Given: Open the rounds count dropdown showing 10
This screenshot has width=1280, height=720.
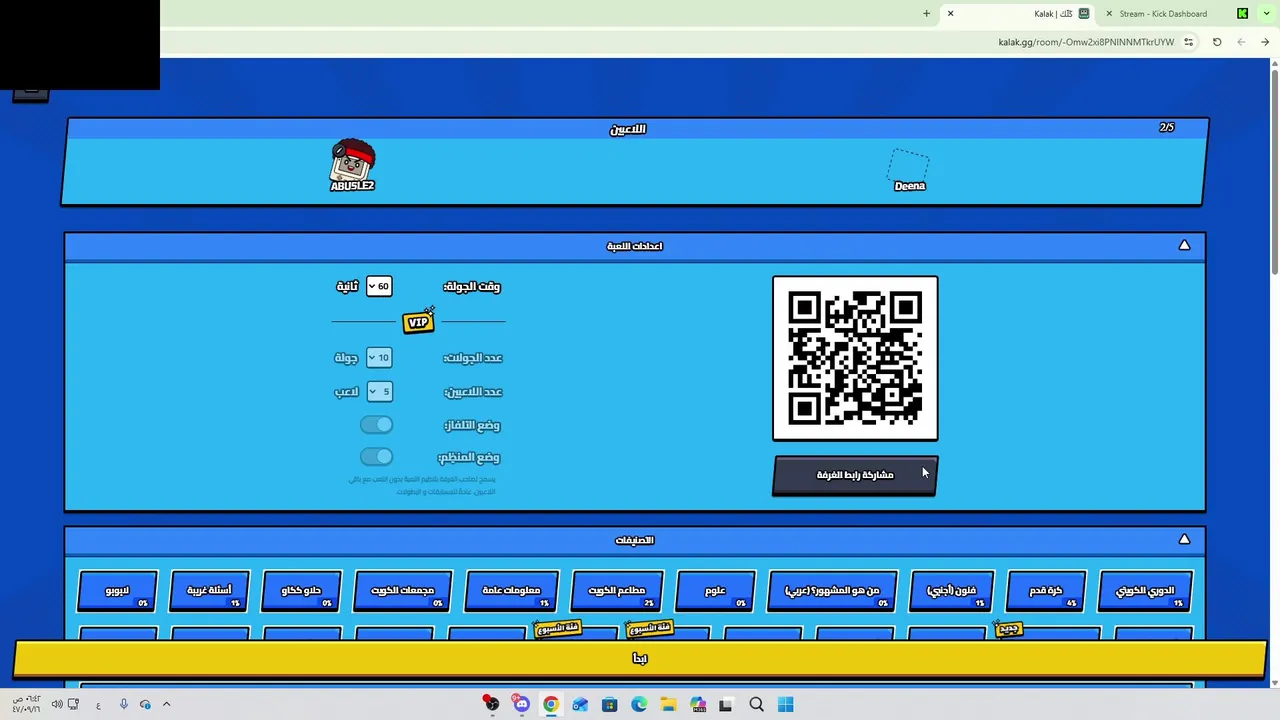Looking at the screenshot, I should [x=379, y=357].
